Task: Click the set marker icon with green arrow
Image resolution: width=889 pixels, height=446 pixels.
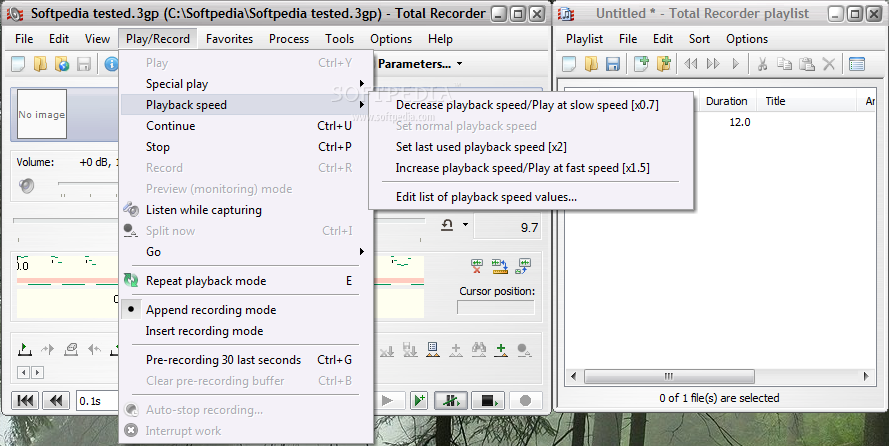Action: [24, 350]
